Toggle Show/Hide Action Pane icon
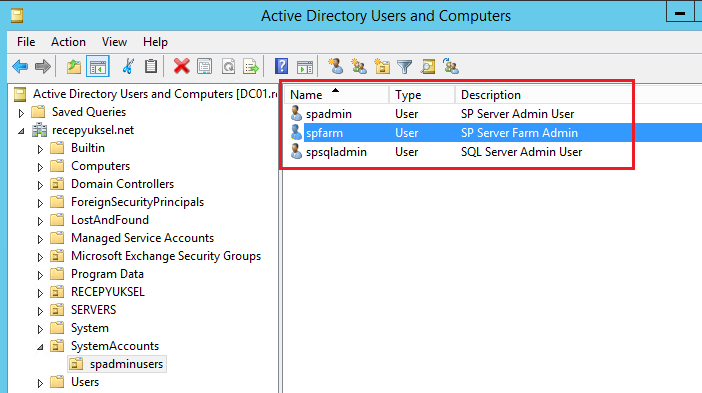702x393 pixels. click(x=305, y=67)
